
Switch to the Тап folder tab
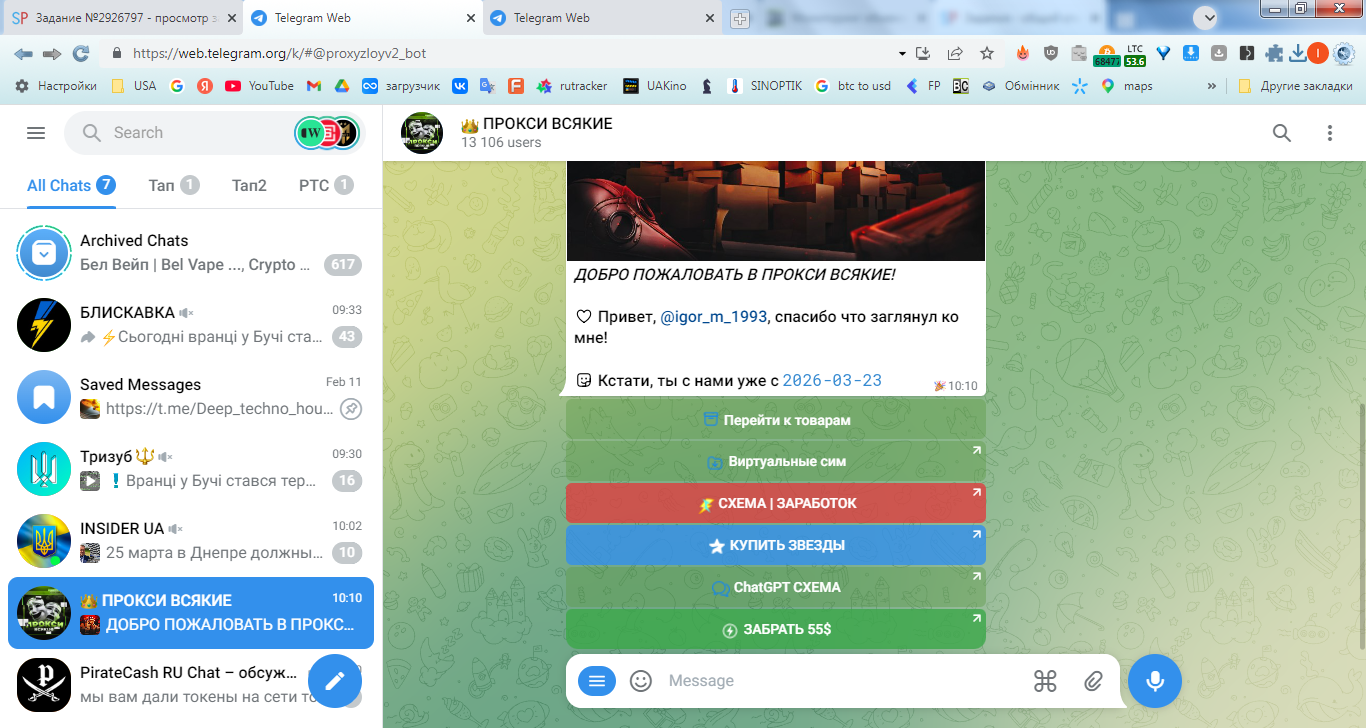pyautogui.click(x=174, y=185)
